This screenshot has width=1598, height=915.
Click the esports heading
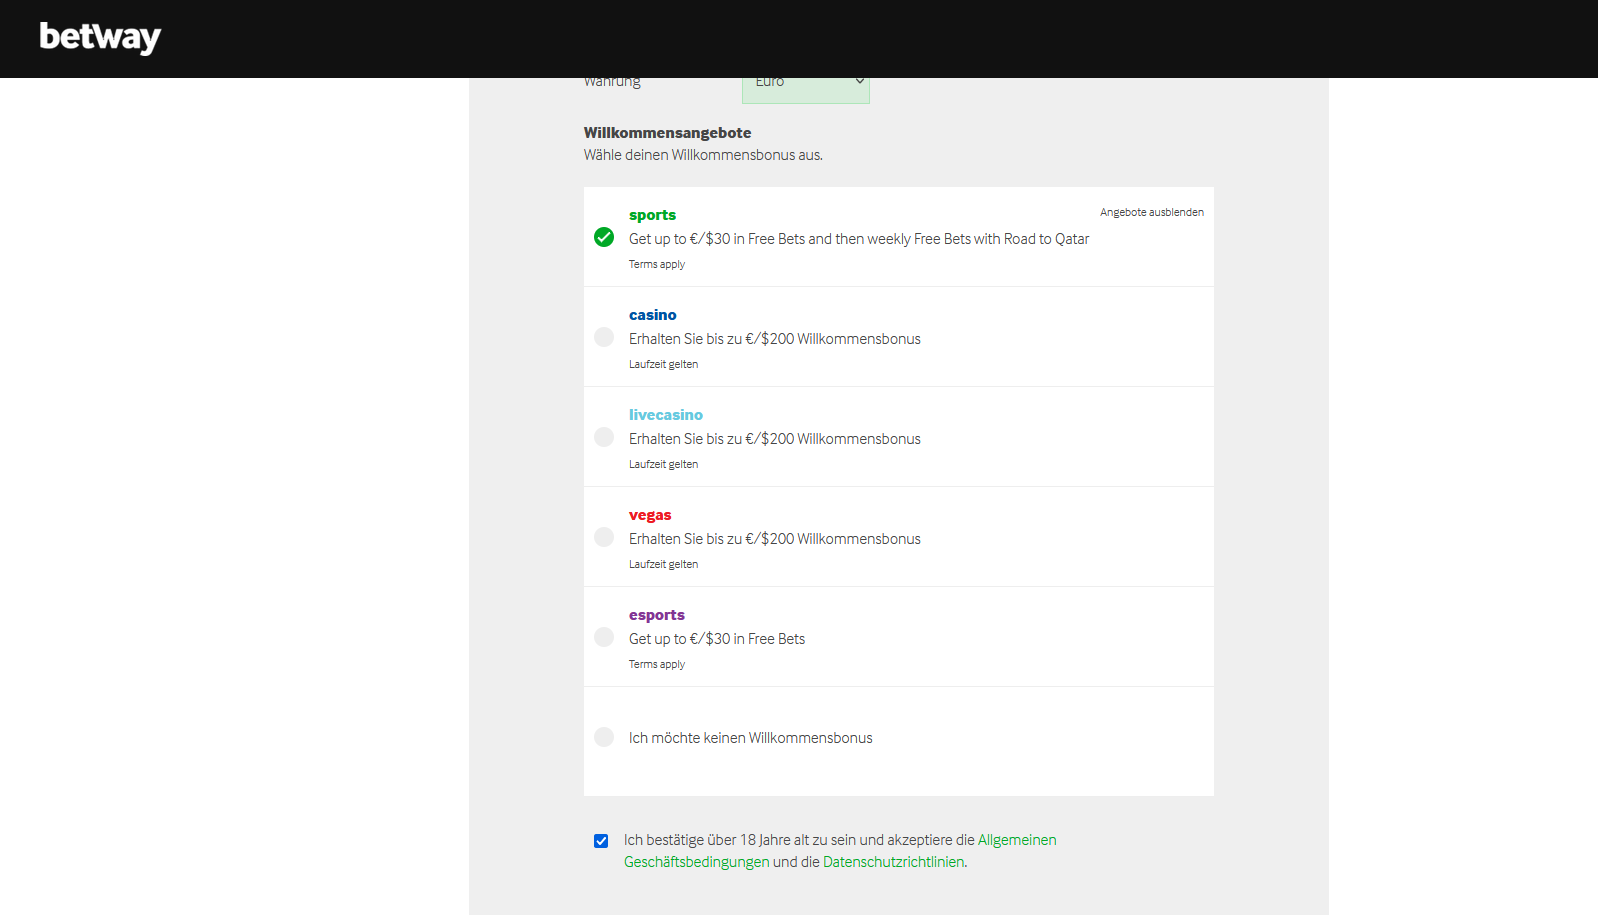click(x=657, y=615)
